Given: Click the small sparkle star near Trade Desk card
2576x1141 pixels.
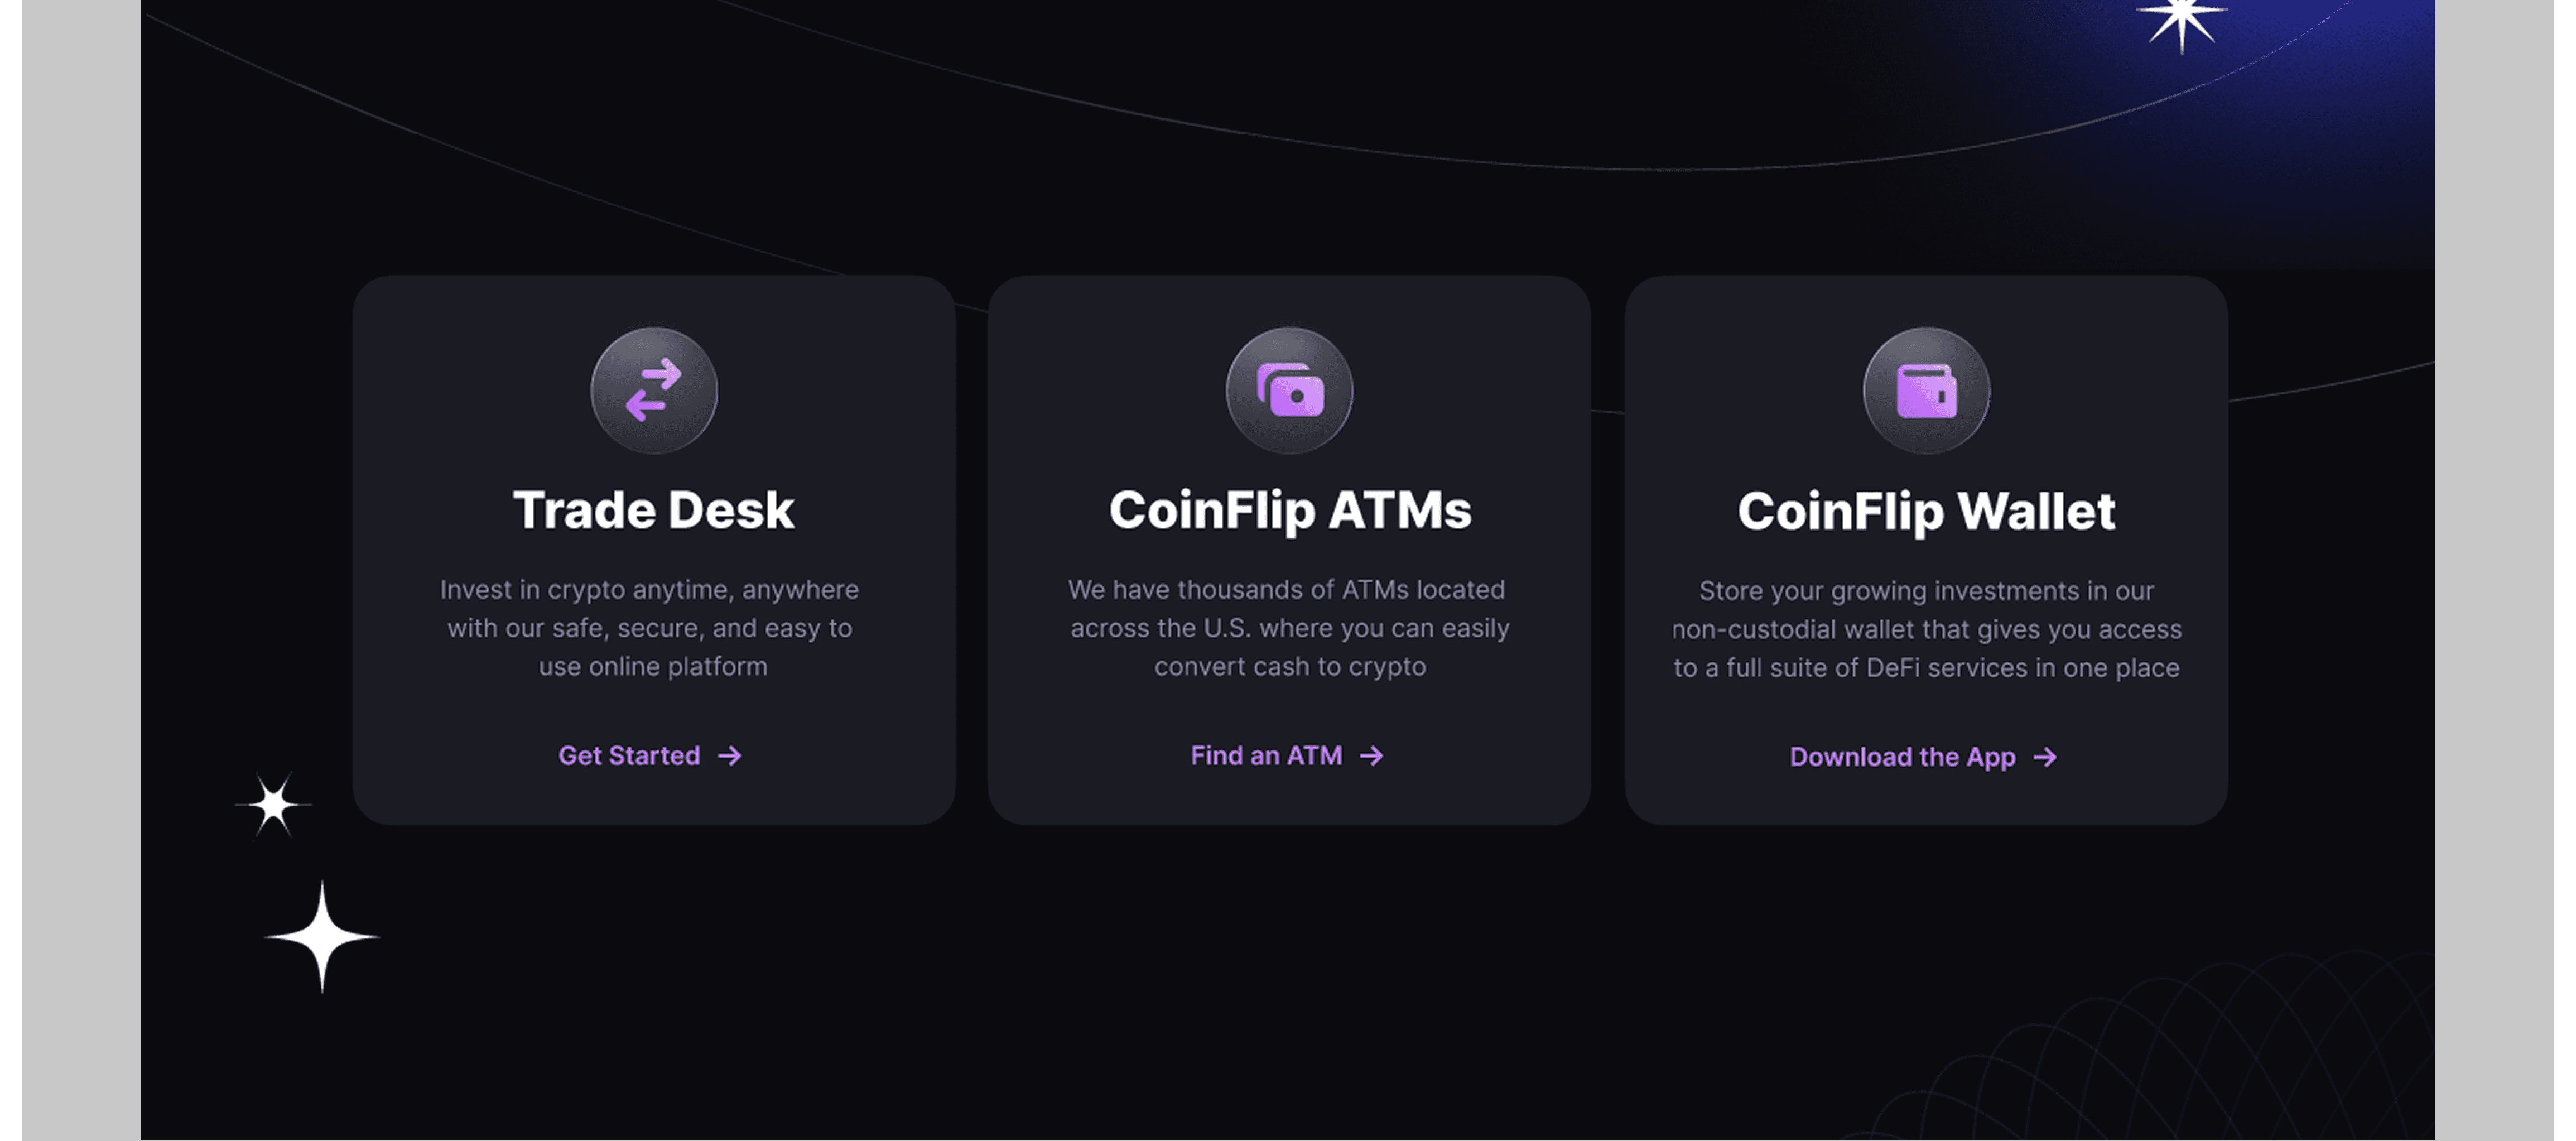Looking at the screenshot, I should coord(273,804).
